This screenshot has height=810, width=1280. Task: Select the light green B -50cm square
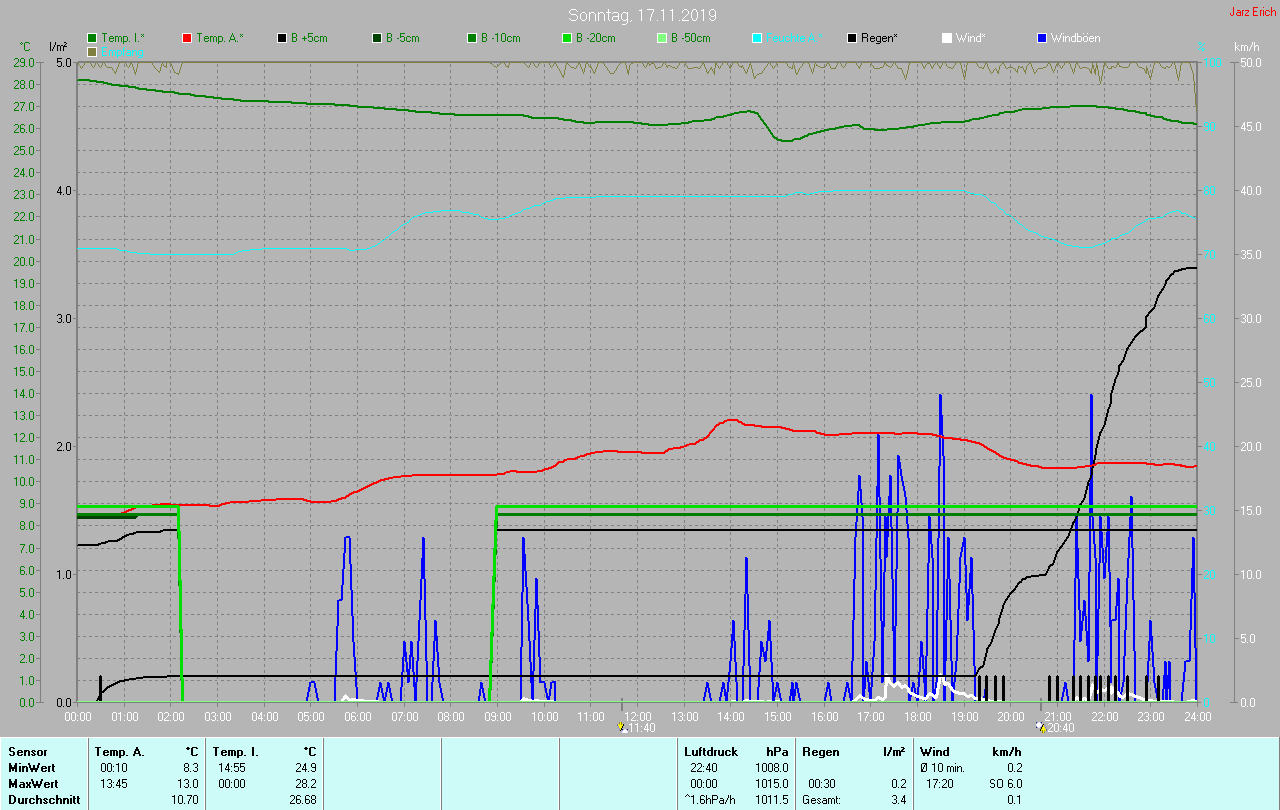pos(661,38)
